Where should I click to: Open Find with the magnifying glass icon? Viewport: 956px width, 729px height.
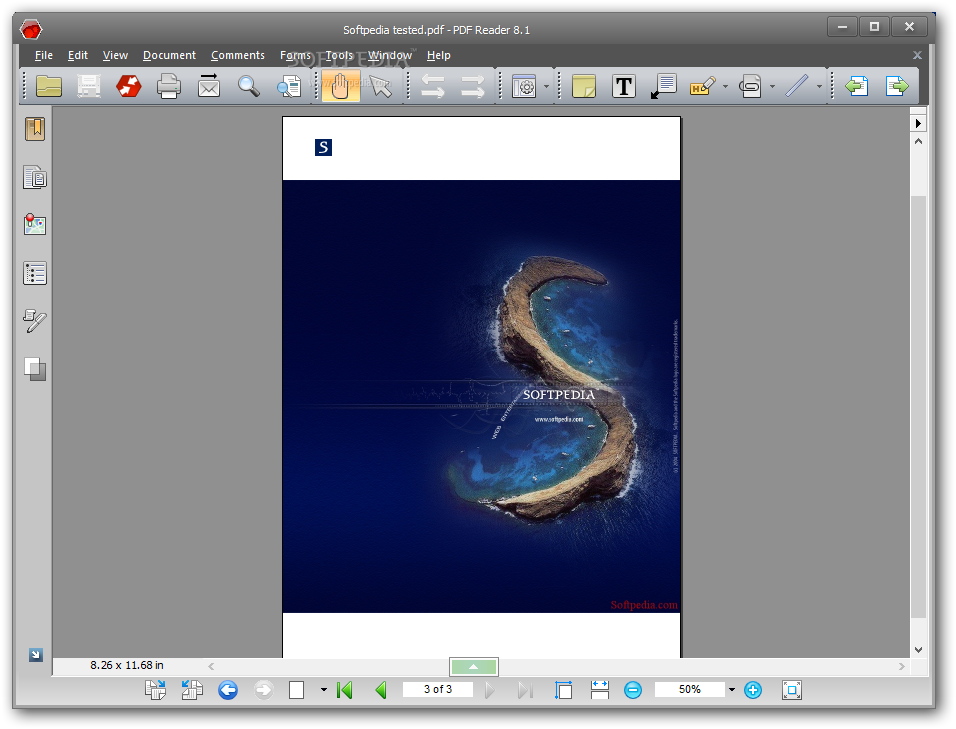click(x=249, y=86)
